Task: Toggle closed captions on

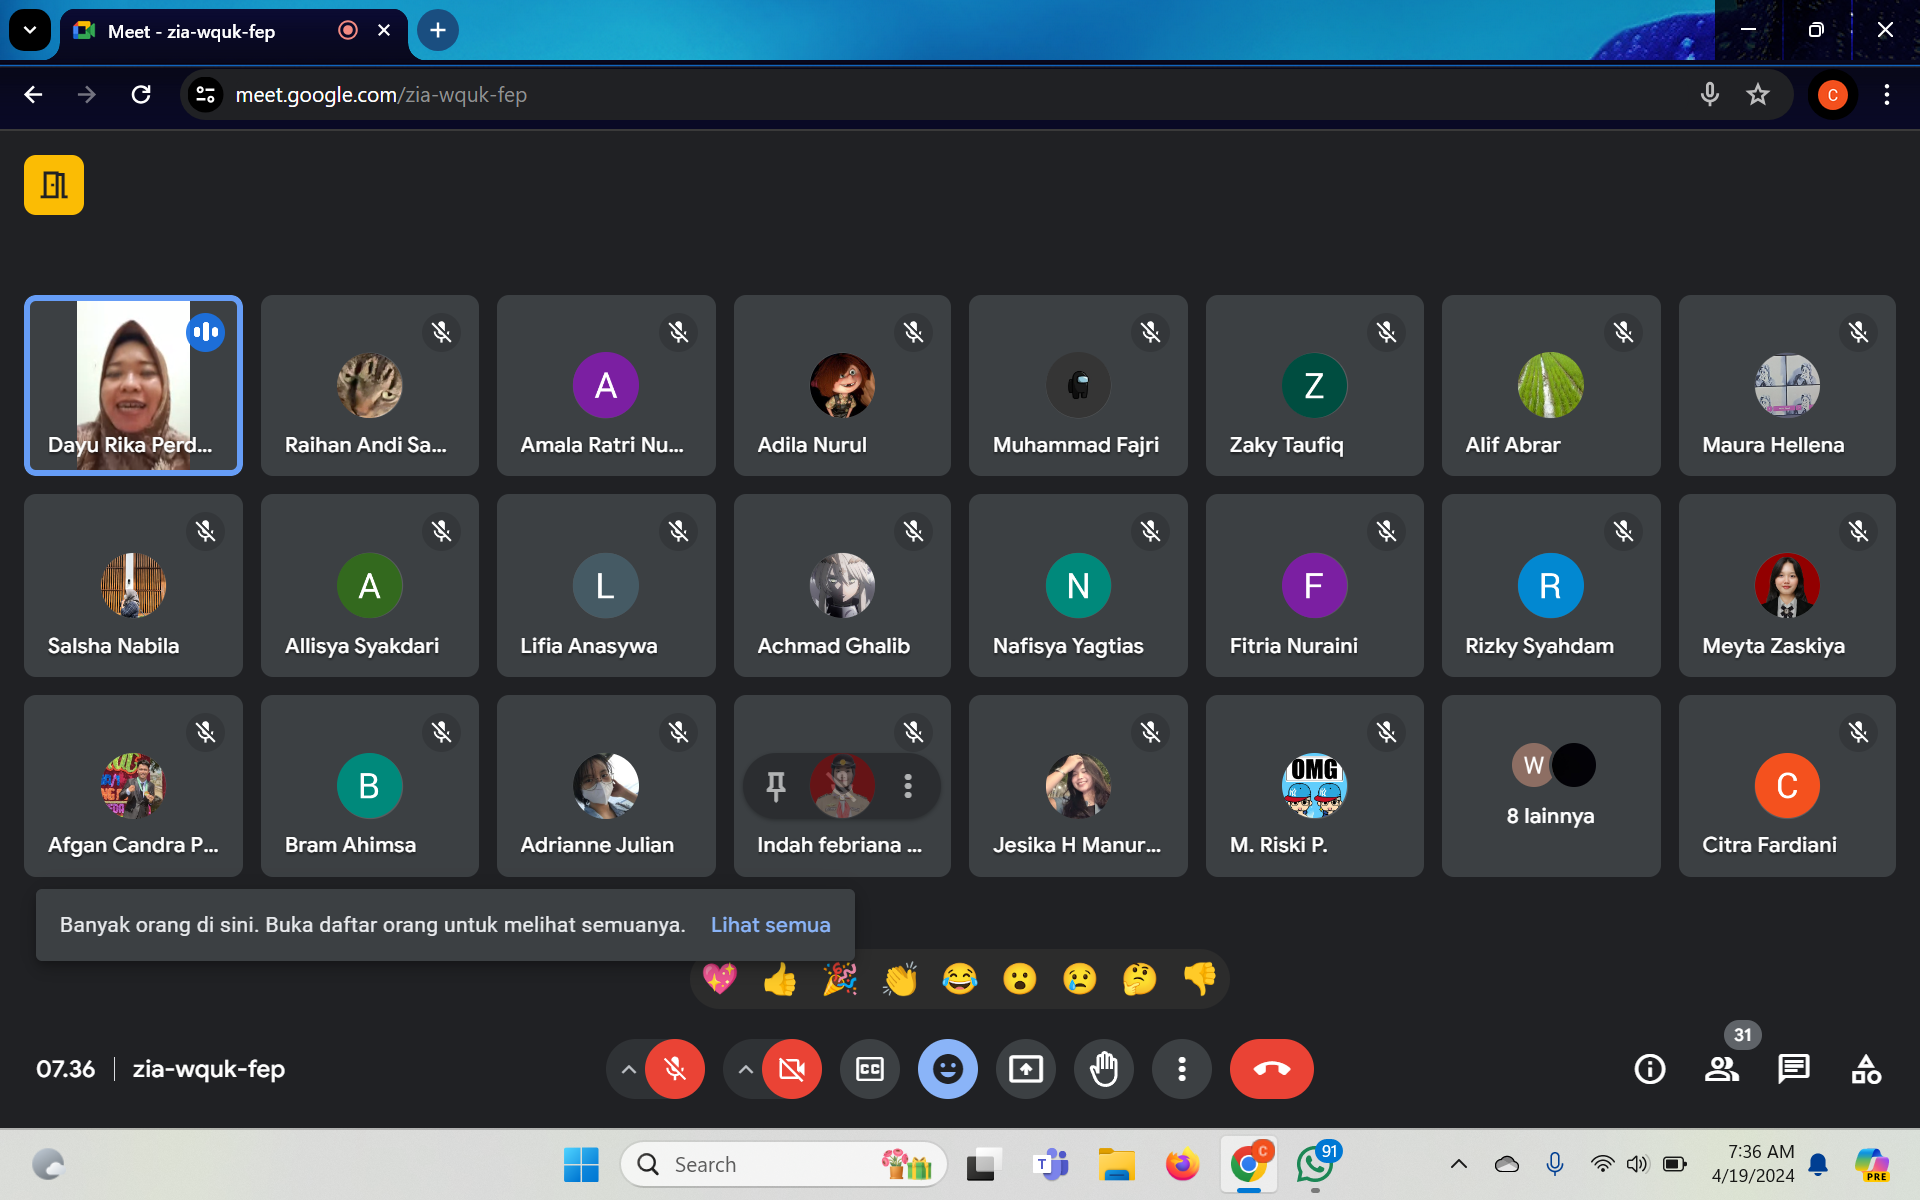Action: pyautogui.click(x=870, y=1069)
